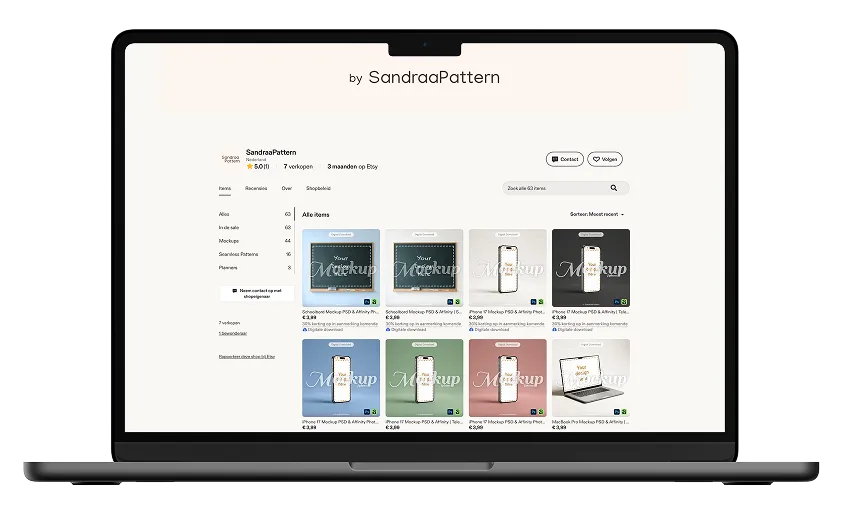This screenshot has height=512, width=855.
Task: Click the 'Alle items' heading text
Action: 316,215
